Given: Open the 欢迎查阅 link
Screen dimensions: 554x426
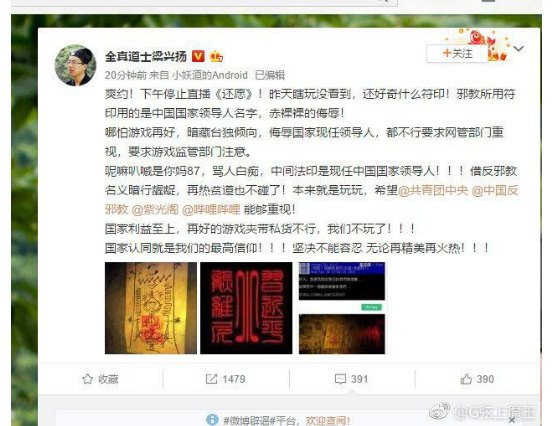Looking at the screenshot, I should (328, 420).
